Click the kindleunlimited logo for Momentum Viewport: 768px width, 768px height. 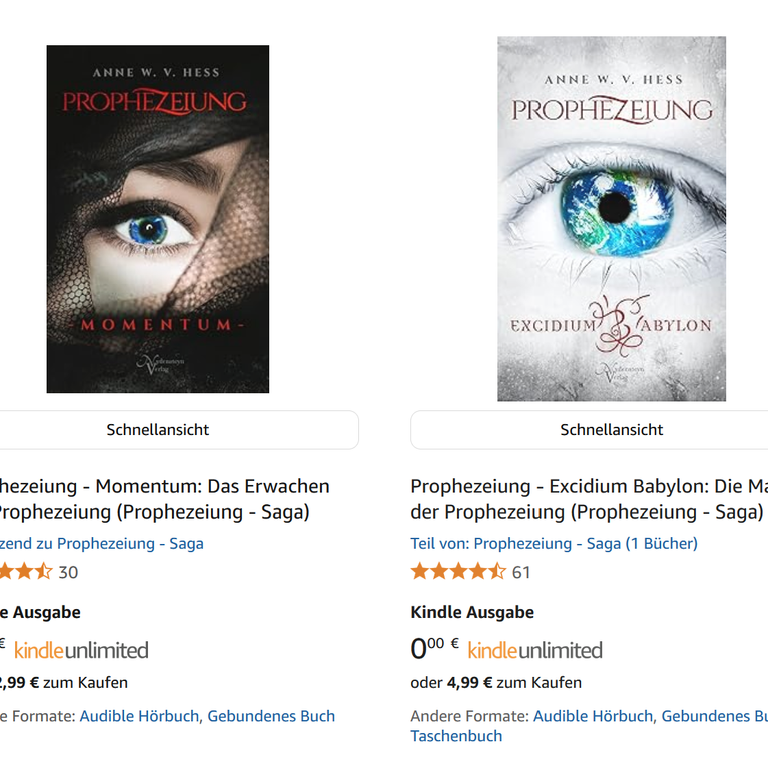81,650
